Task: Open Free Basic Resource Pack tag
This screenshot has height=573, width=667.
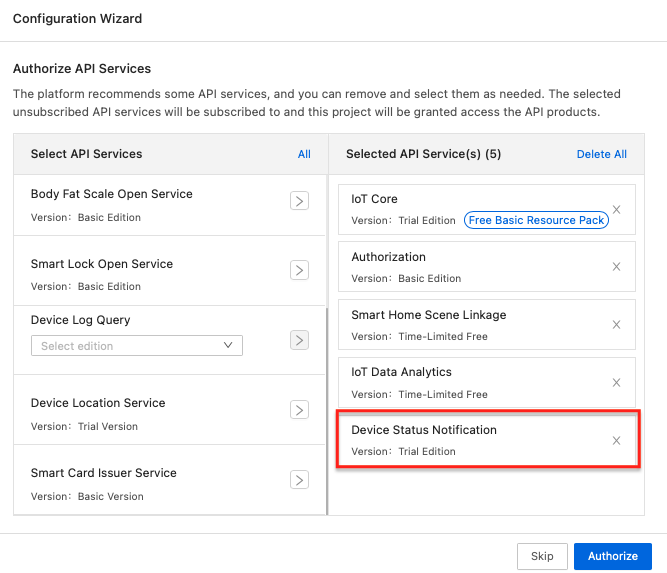Action: [536, 220]
